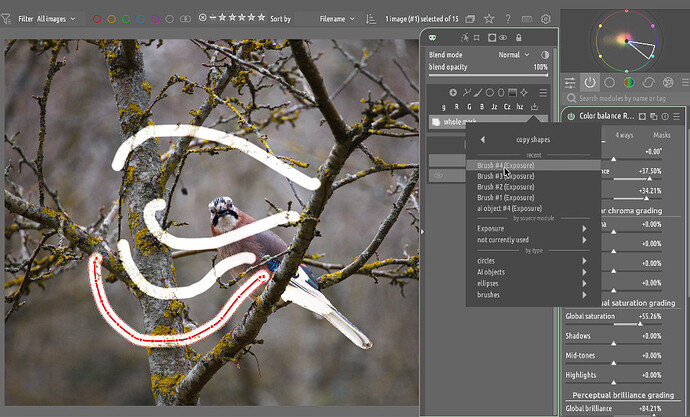This screenshot has width=690, height=417.
Task: Select the brush shape tool
Action: pos(478,93)
